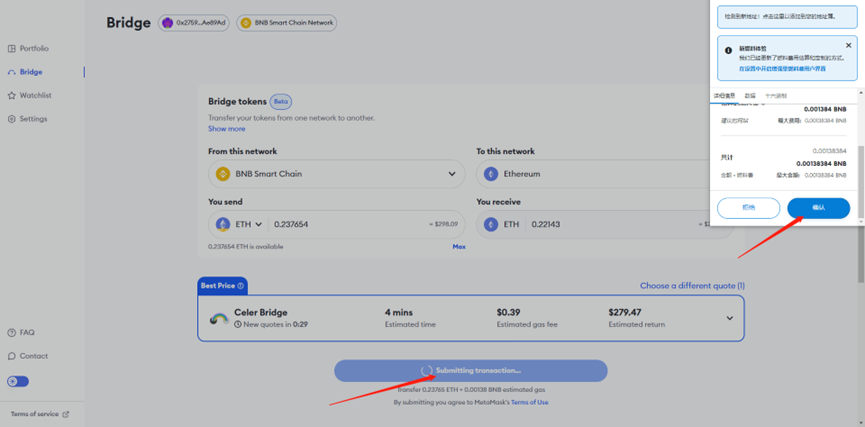
Task: Click the MetaMask popup vertical scrollbar
Action: click(861, 182)
